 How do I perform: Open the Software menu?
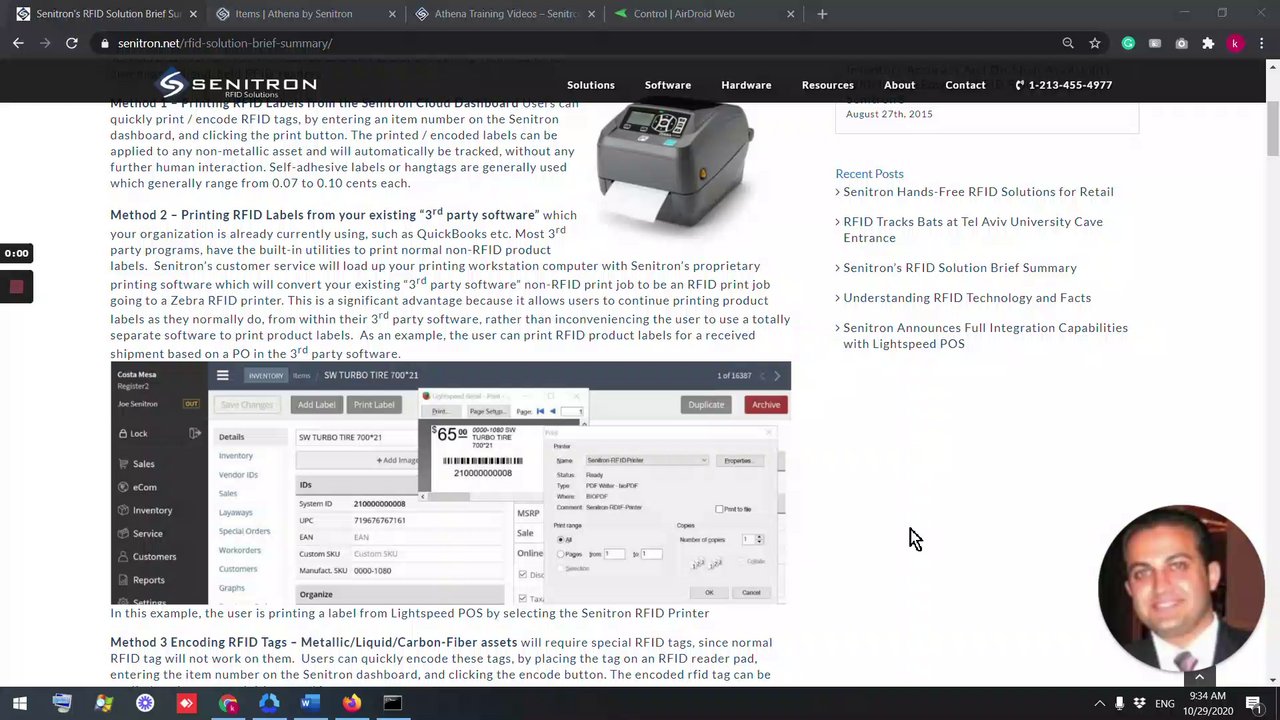tap(668, 85)
